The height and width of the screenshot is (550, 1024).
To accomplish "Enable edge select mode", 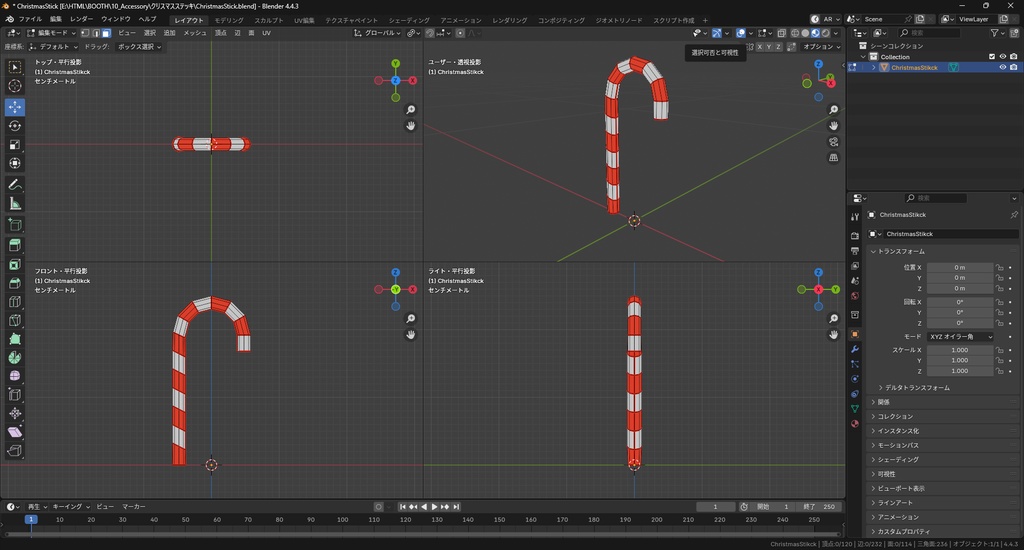I will coord(96,33).
